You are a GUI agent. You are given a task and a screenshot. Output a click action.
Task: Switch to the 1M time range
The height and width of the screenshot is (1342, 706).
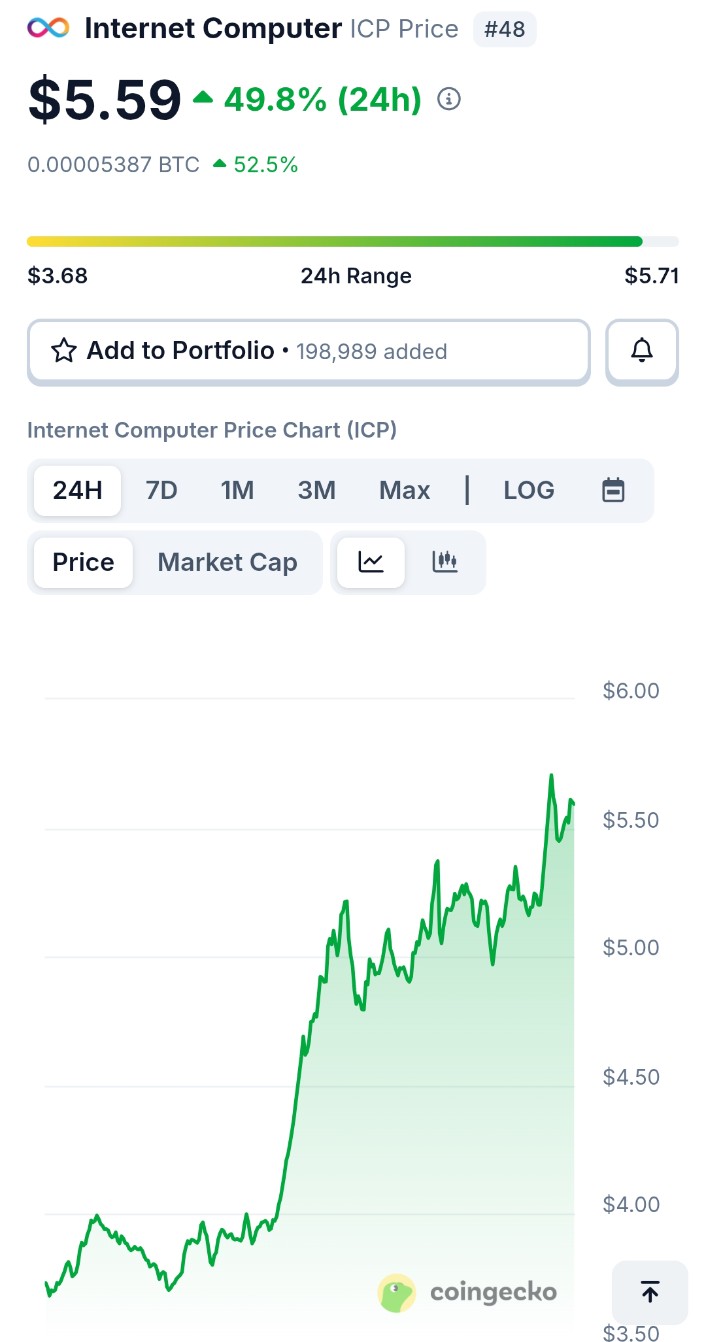point(237,490)
